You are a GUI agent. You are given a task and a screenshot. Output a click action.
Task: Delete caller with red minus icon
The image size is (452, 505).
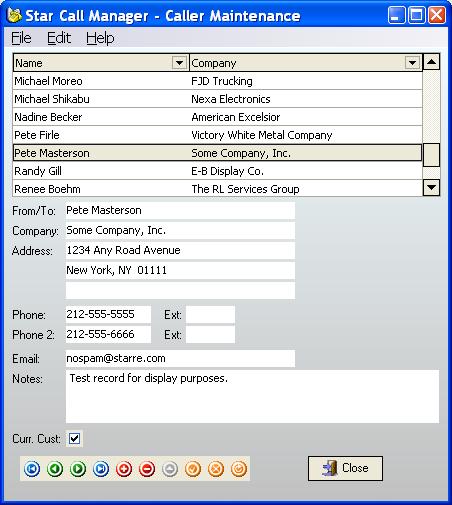pos(147,469)
